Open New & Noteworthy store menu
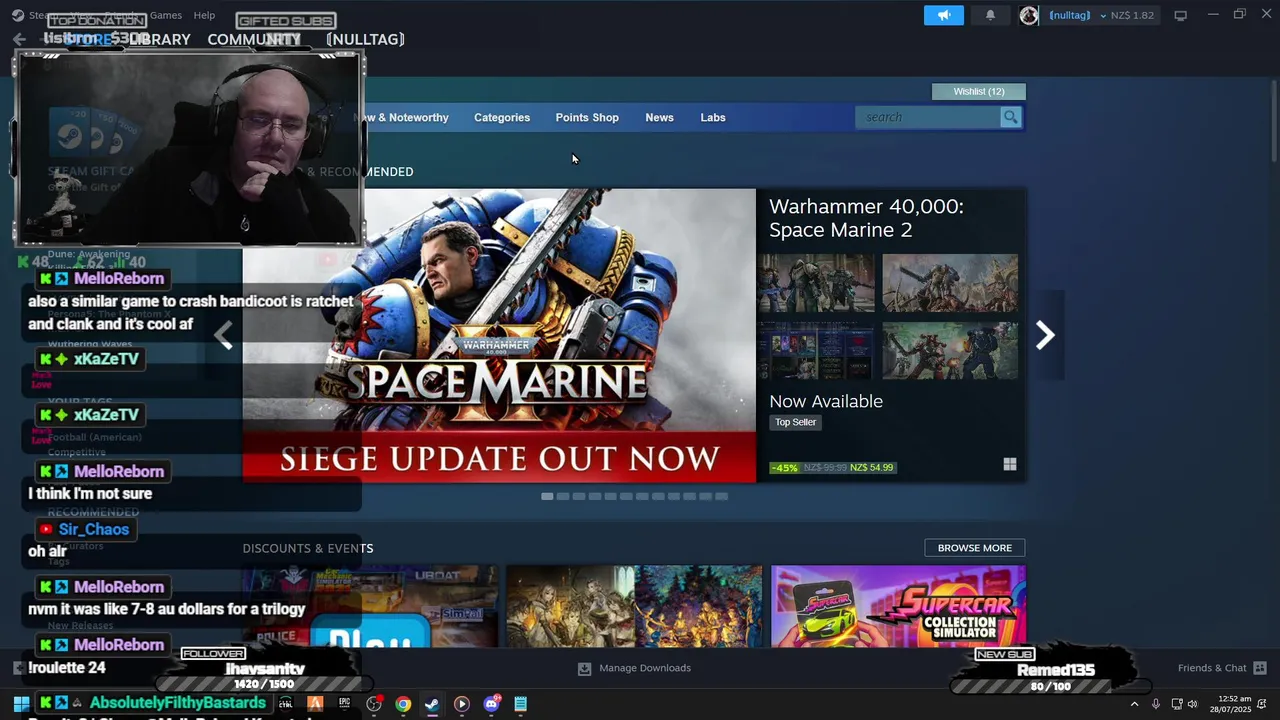The height and width of the screenshot is (720, 1280). [401, 117]
